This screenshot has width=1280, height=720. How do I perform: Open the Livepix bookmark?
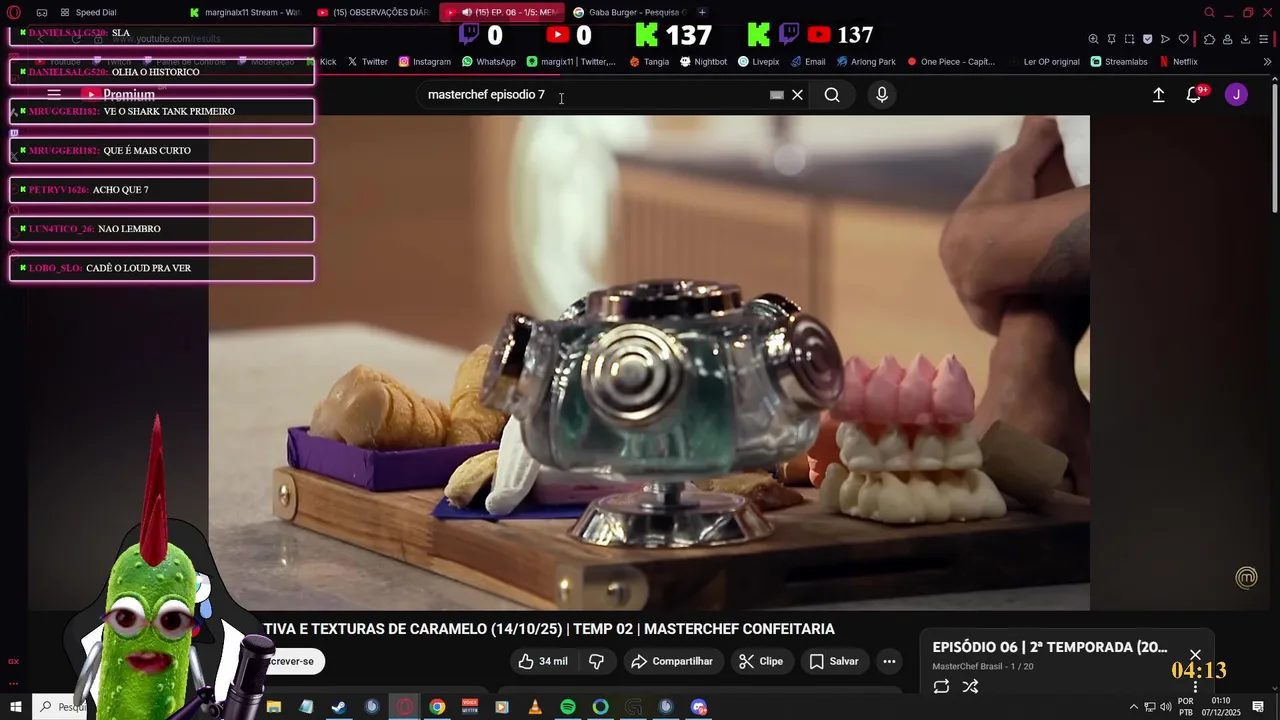tap(758, 62)
